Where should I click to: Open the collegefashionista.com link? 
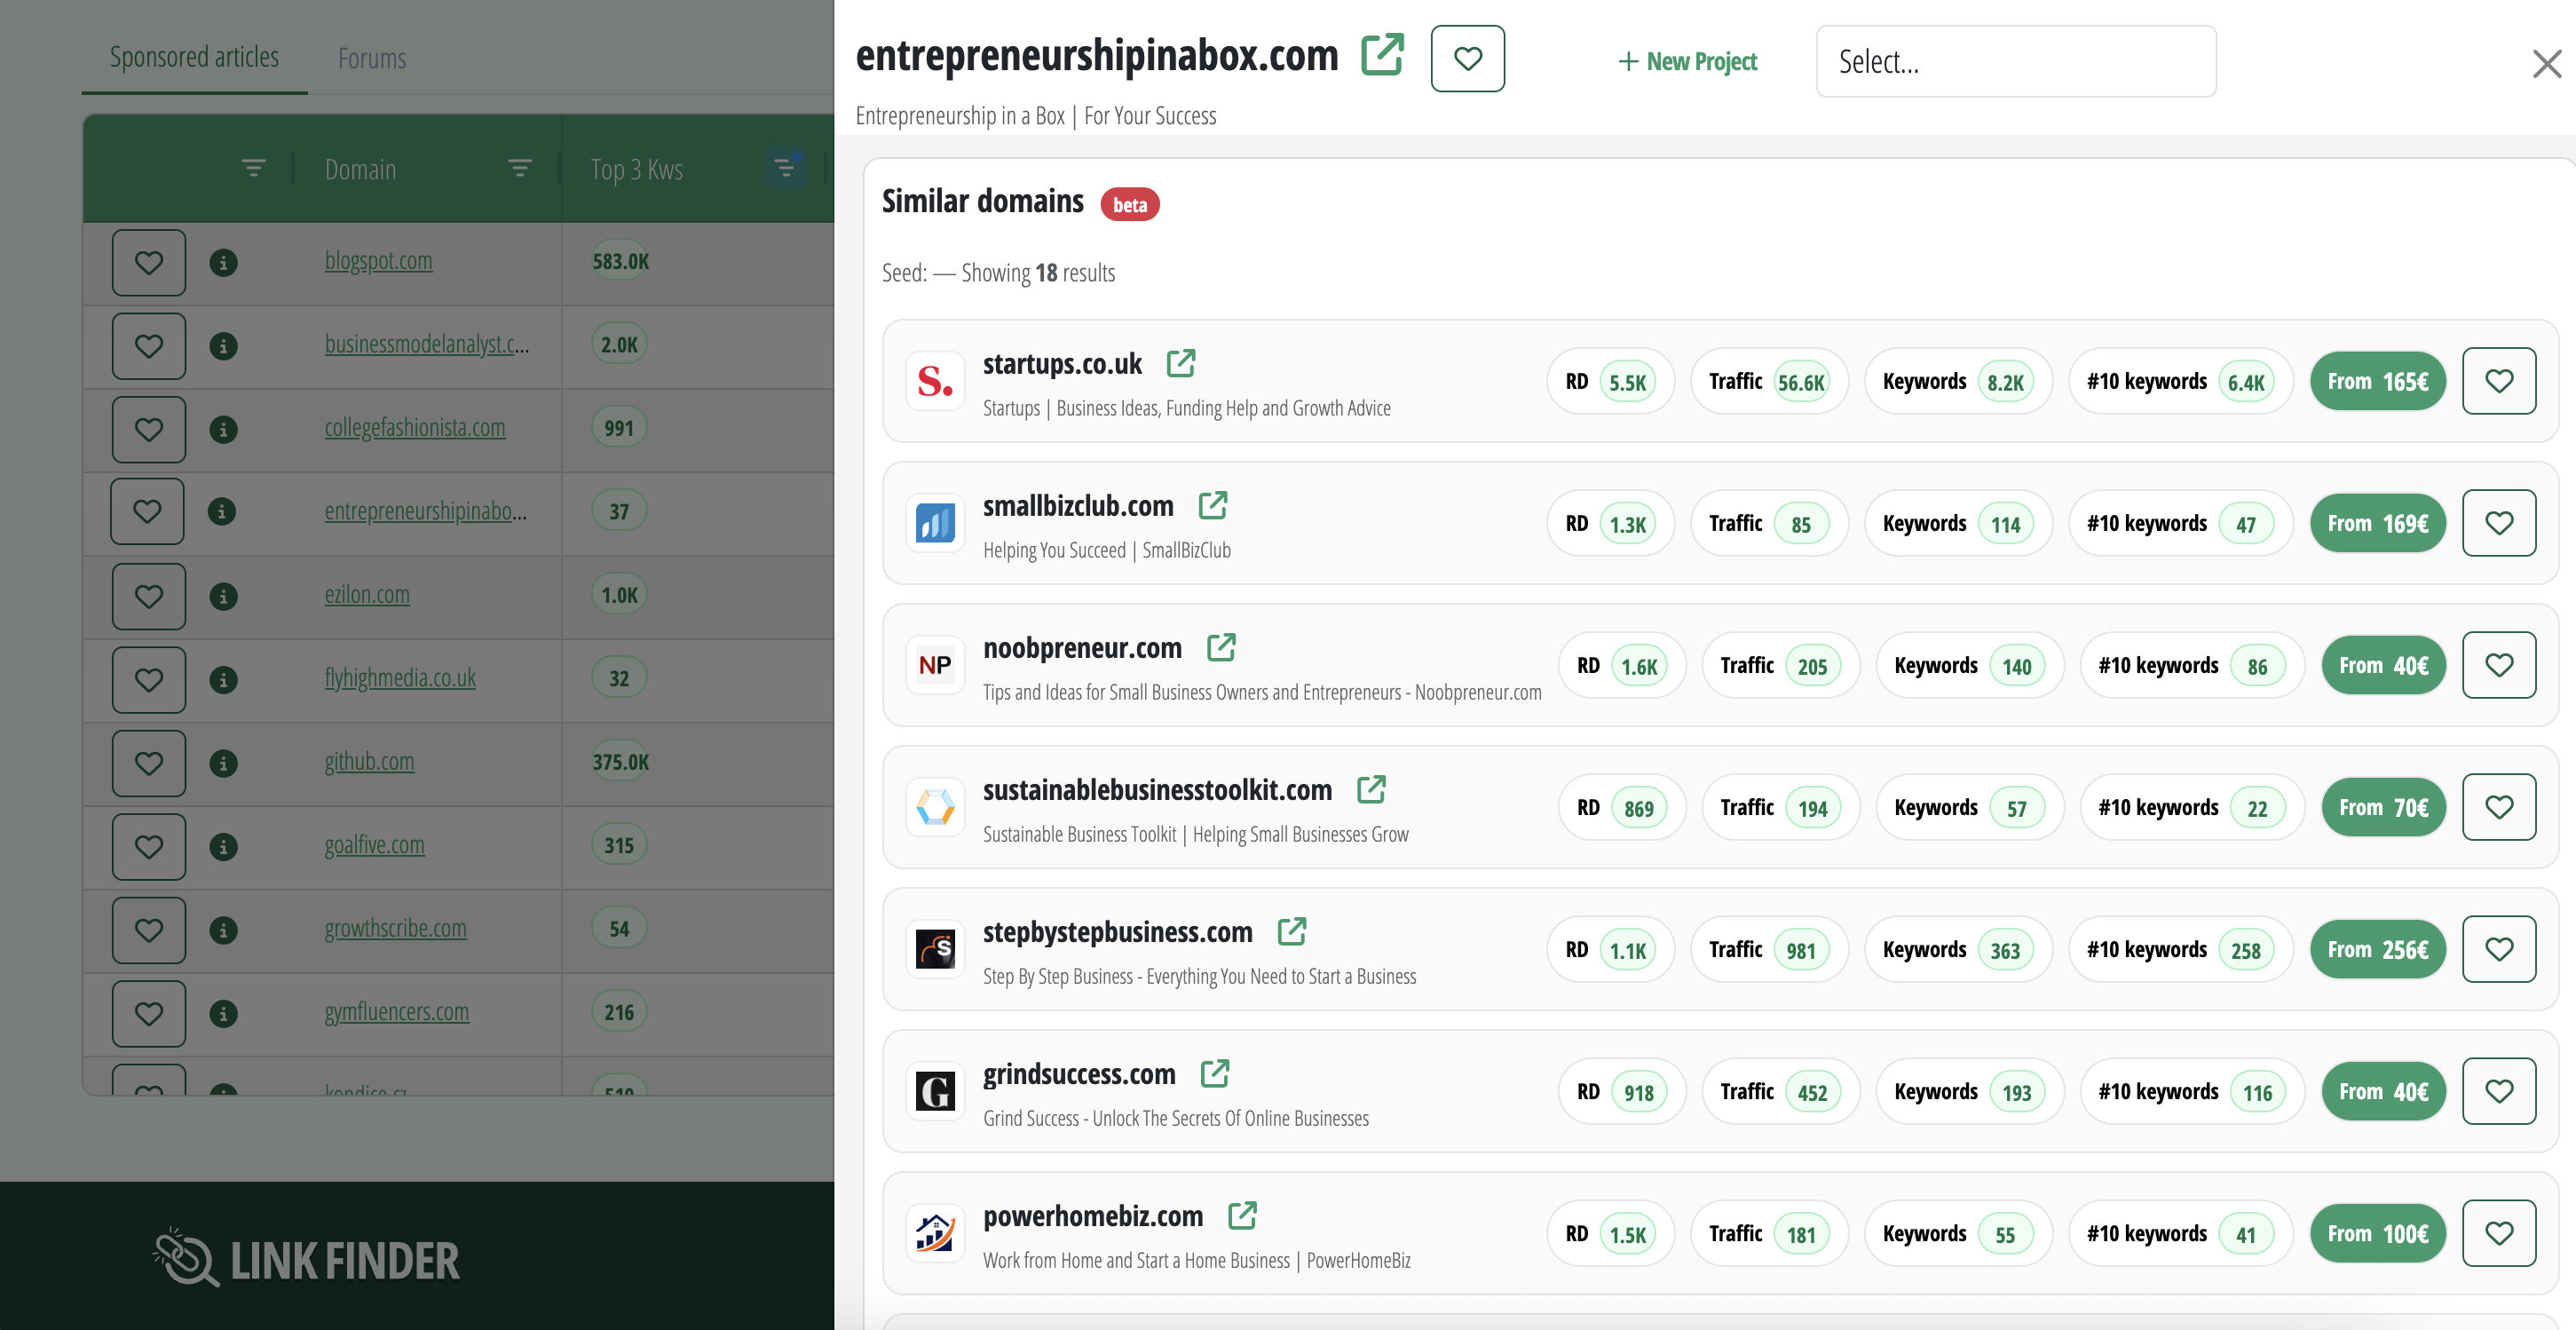coord(414,428)
